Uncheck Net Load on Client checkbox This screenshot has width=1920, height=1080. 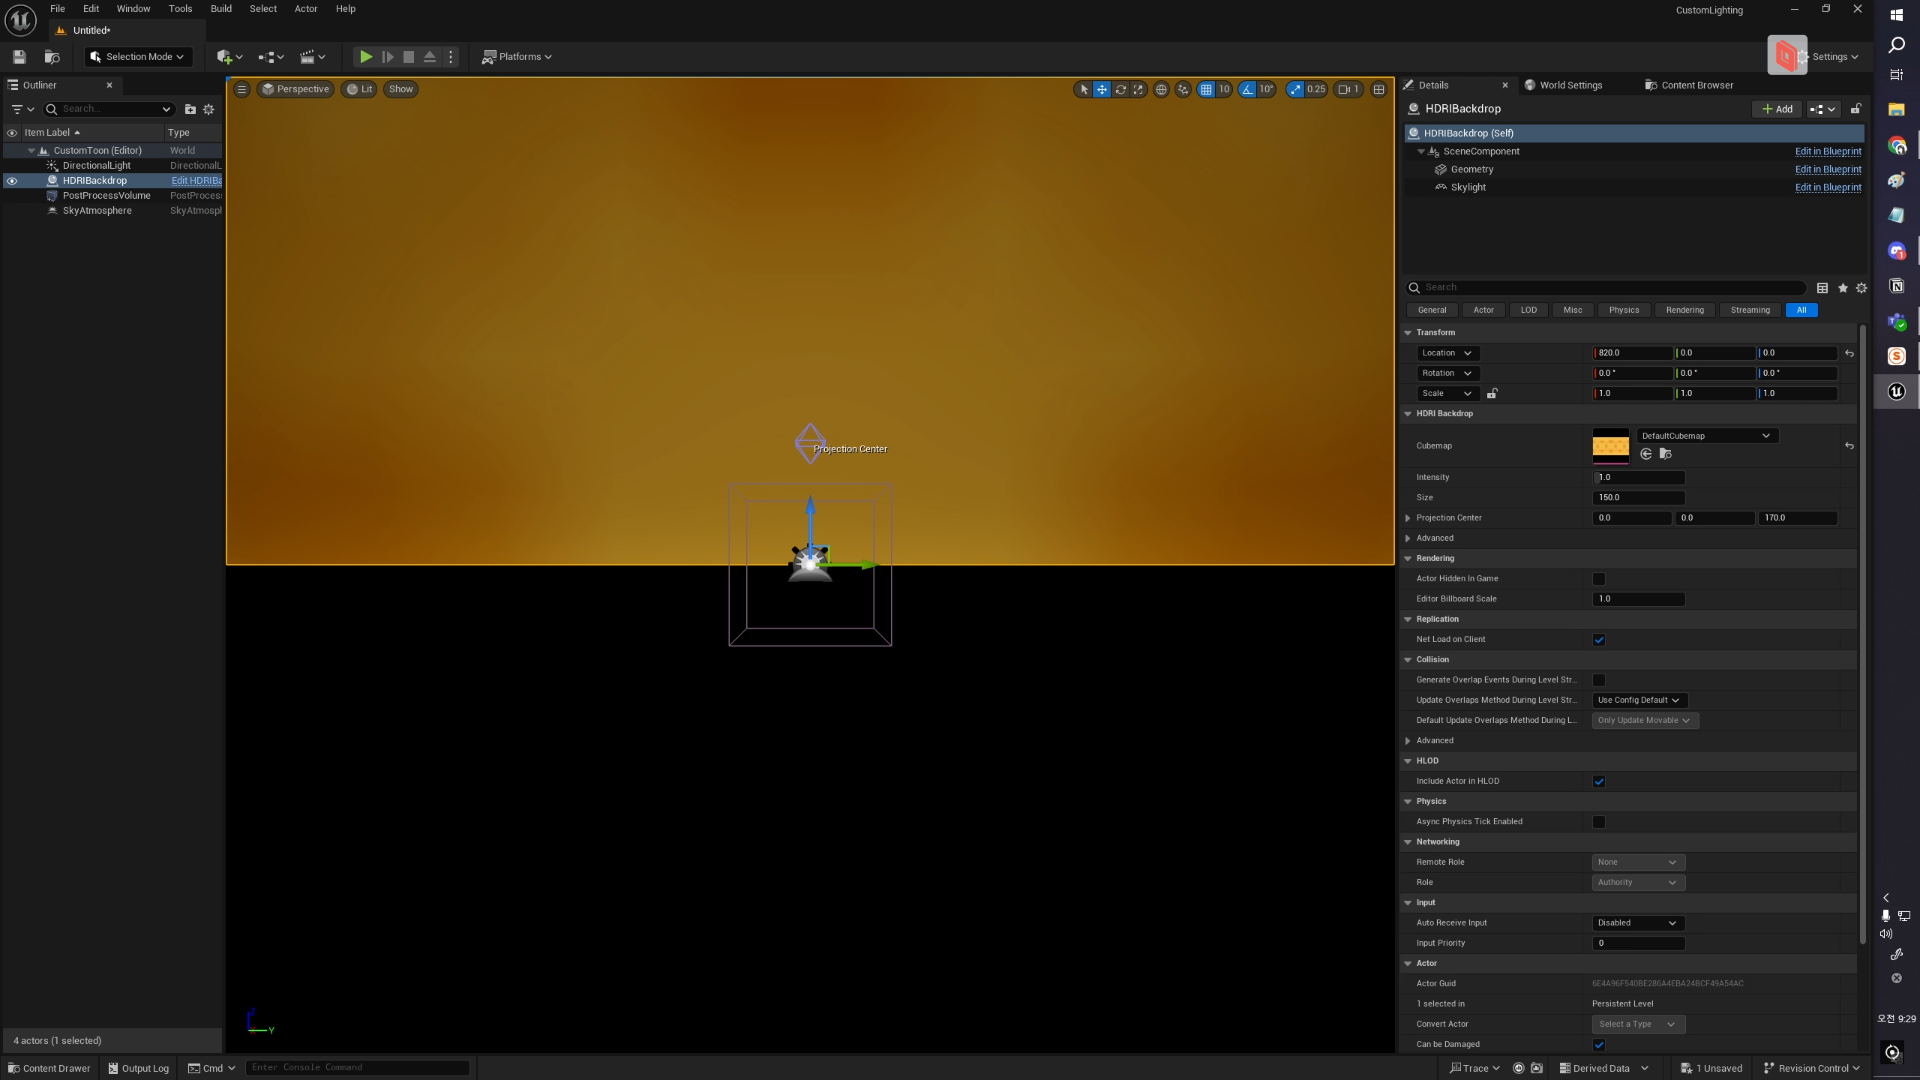(1599, 640)
